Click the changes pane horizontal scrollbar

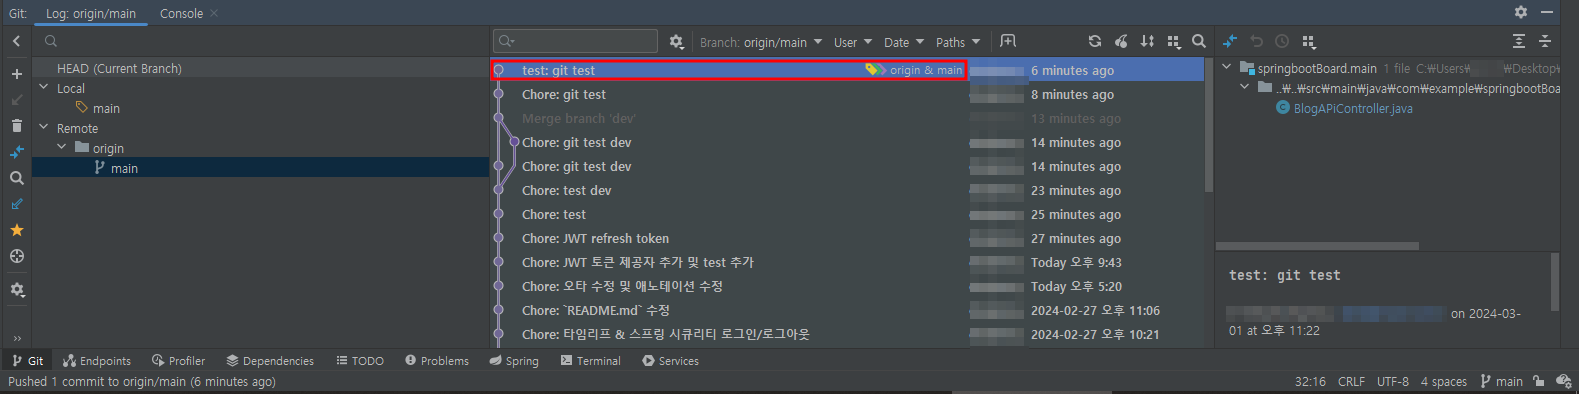coord(1317,246)
